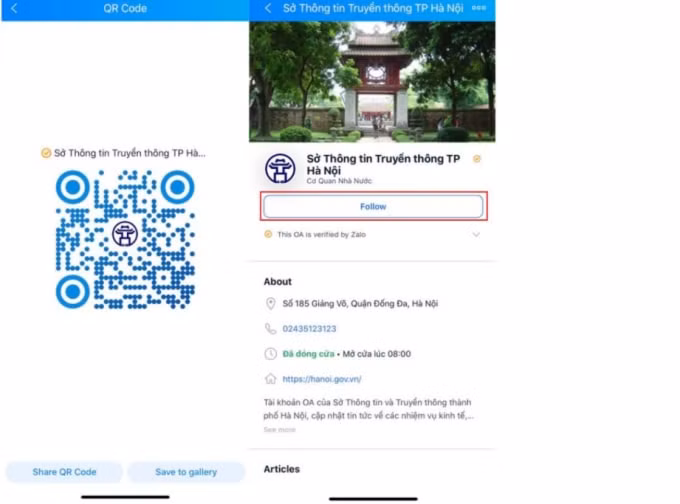Tap the verified icon next to 'This OA is verified'
This screenshot has width=680, height=504.
point(268,234)
